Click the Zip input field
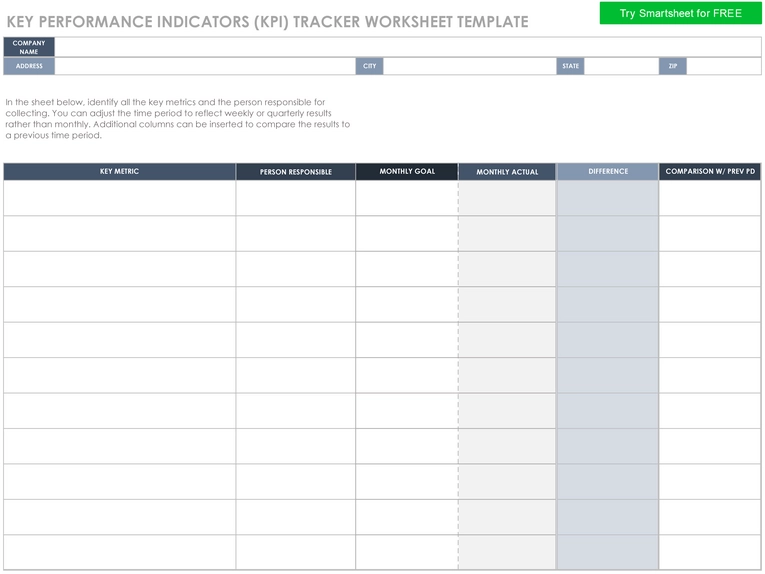 (x=724, y=66)
